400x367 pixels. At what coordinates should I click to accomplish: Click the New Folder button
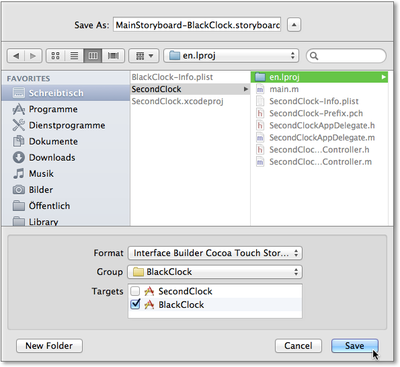[x=49, y=346]
